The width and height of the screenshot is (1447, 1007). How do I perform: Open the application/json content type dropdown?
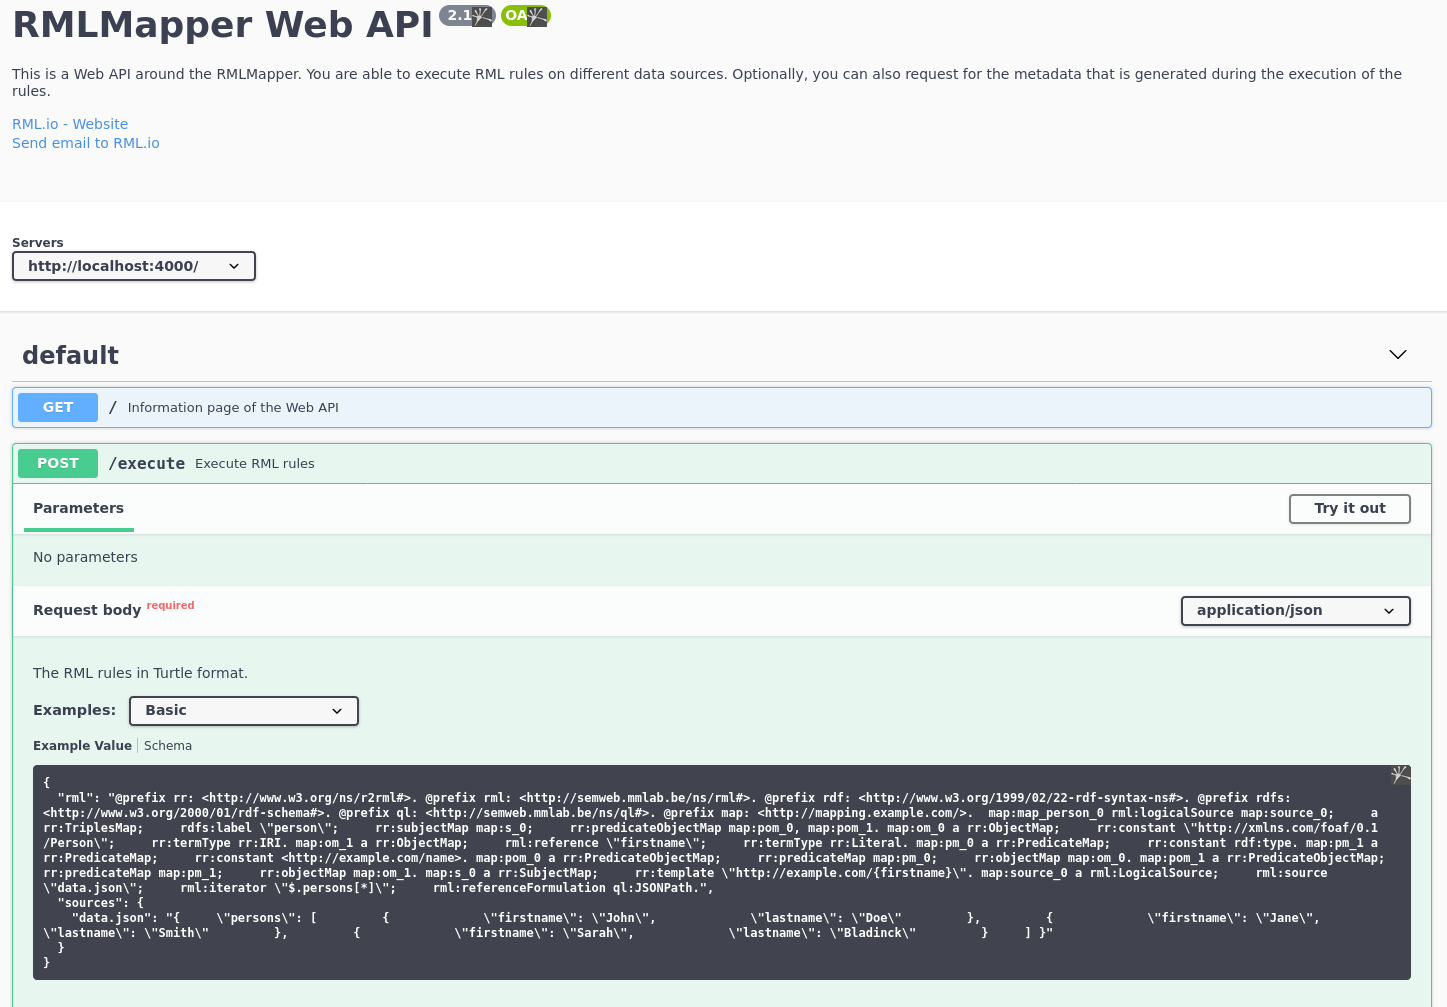(1296, 611)
